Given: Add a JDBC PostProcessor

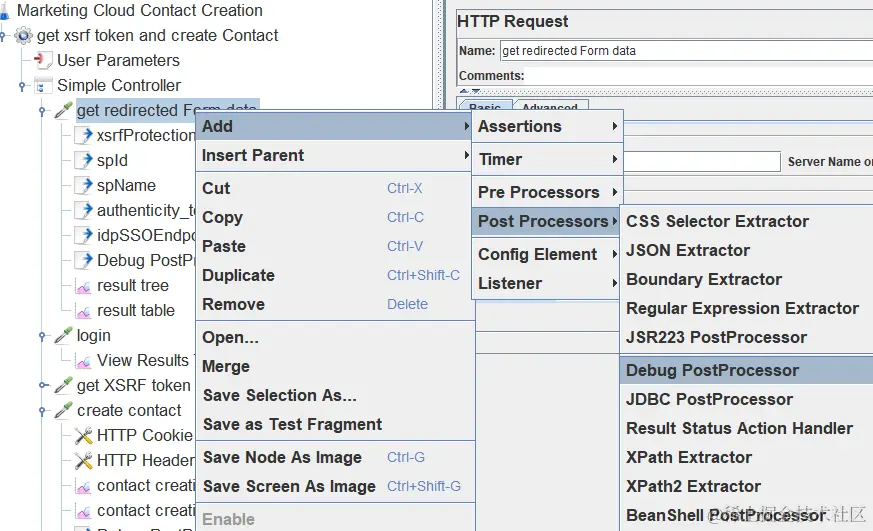Looking at the screenshot, I should click(747, 399).
